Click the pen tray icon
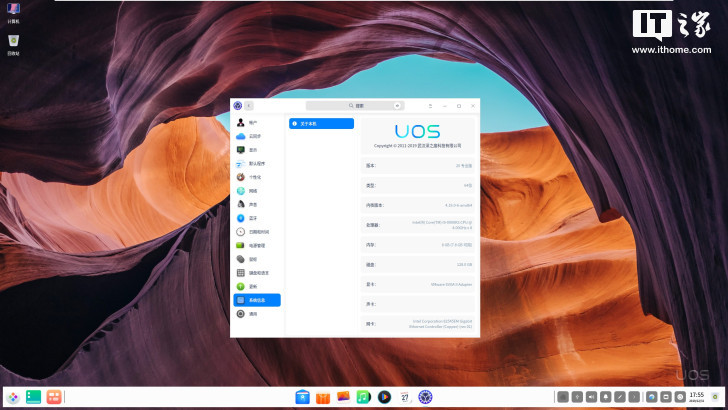Screen dimensions: 728x410 pos(620,397)
